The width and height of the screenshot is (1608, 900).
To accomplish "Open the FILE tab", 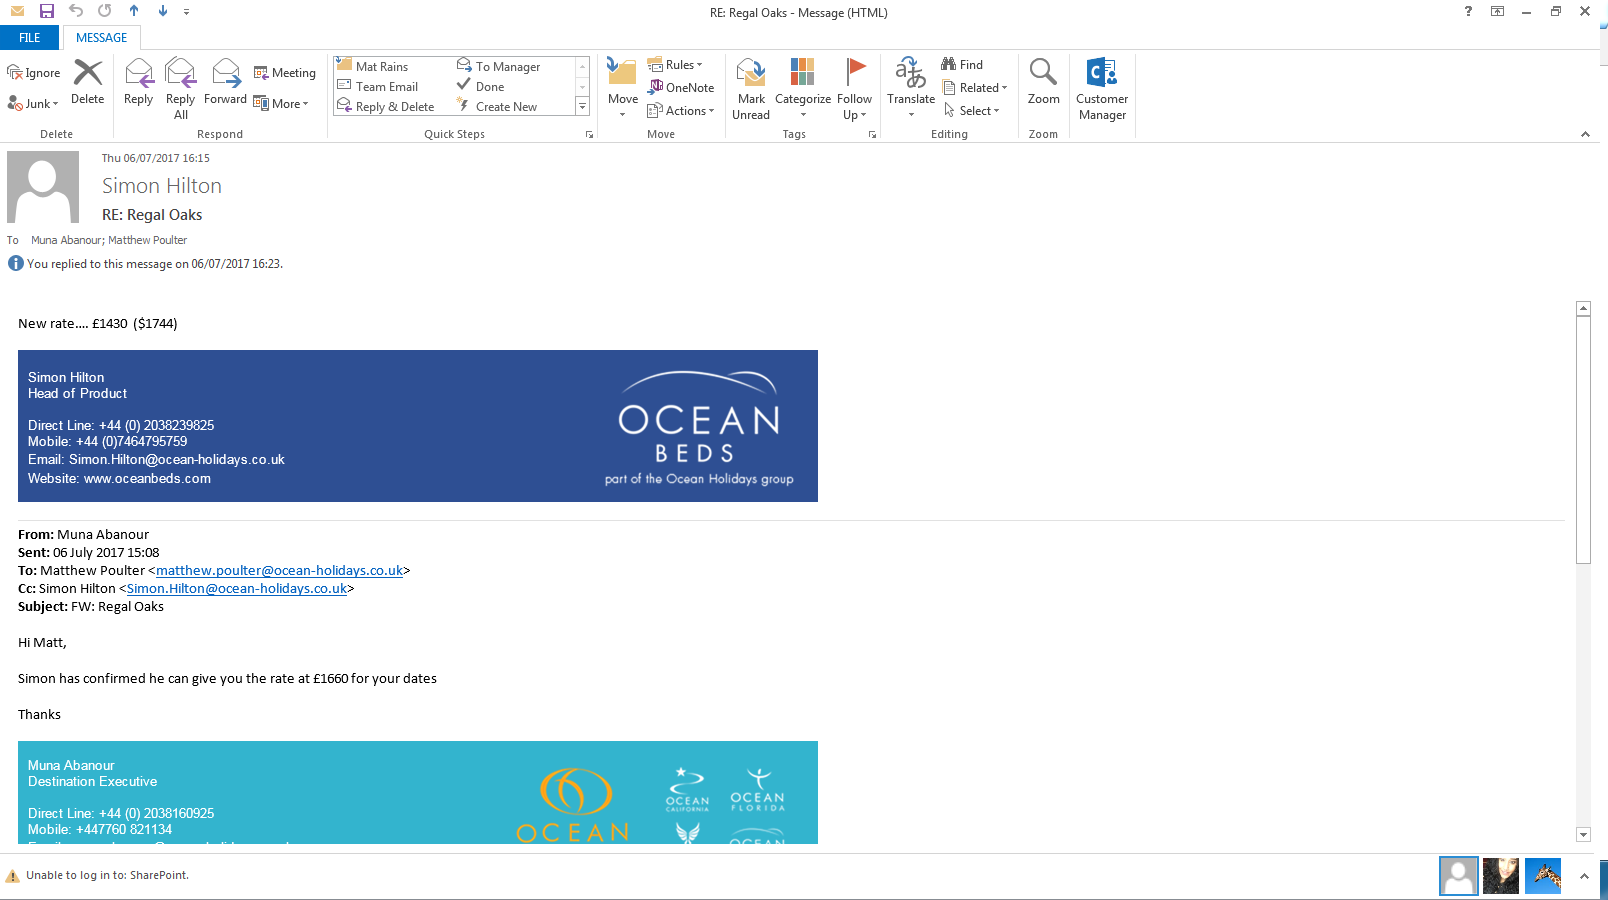I will point(30,38).
